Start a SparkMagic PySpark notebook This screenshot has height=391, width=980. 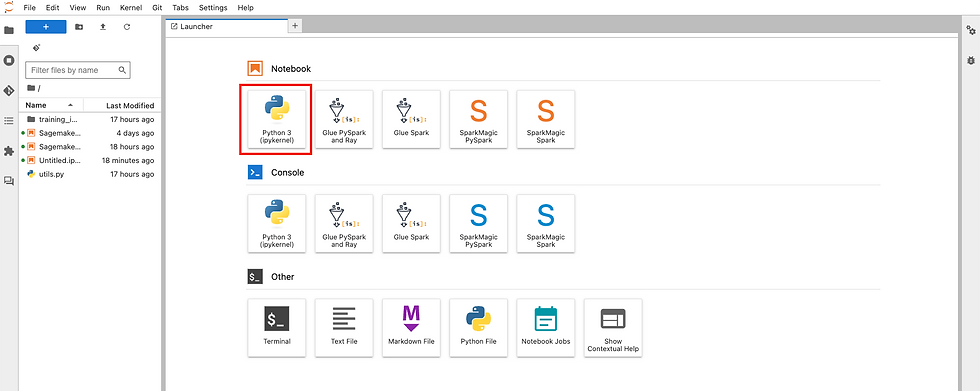(x=478, y=119)
